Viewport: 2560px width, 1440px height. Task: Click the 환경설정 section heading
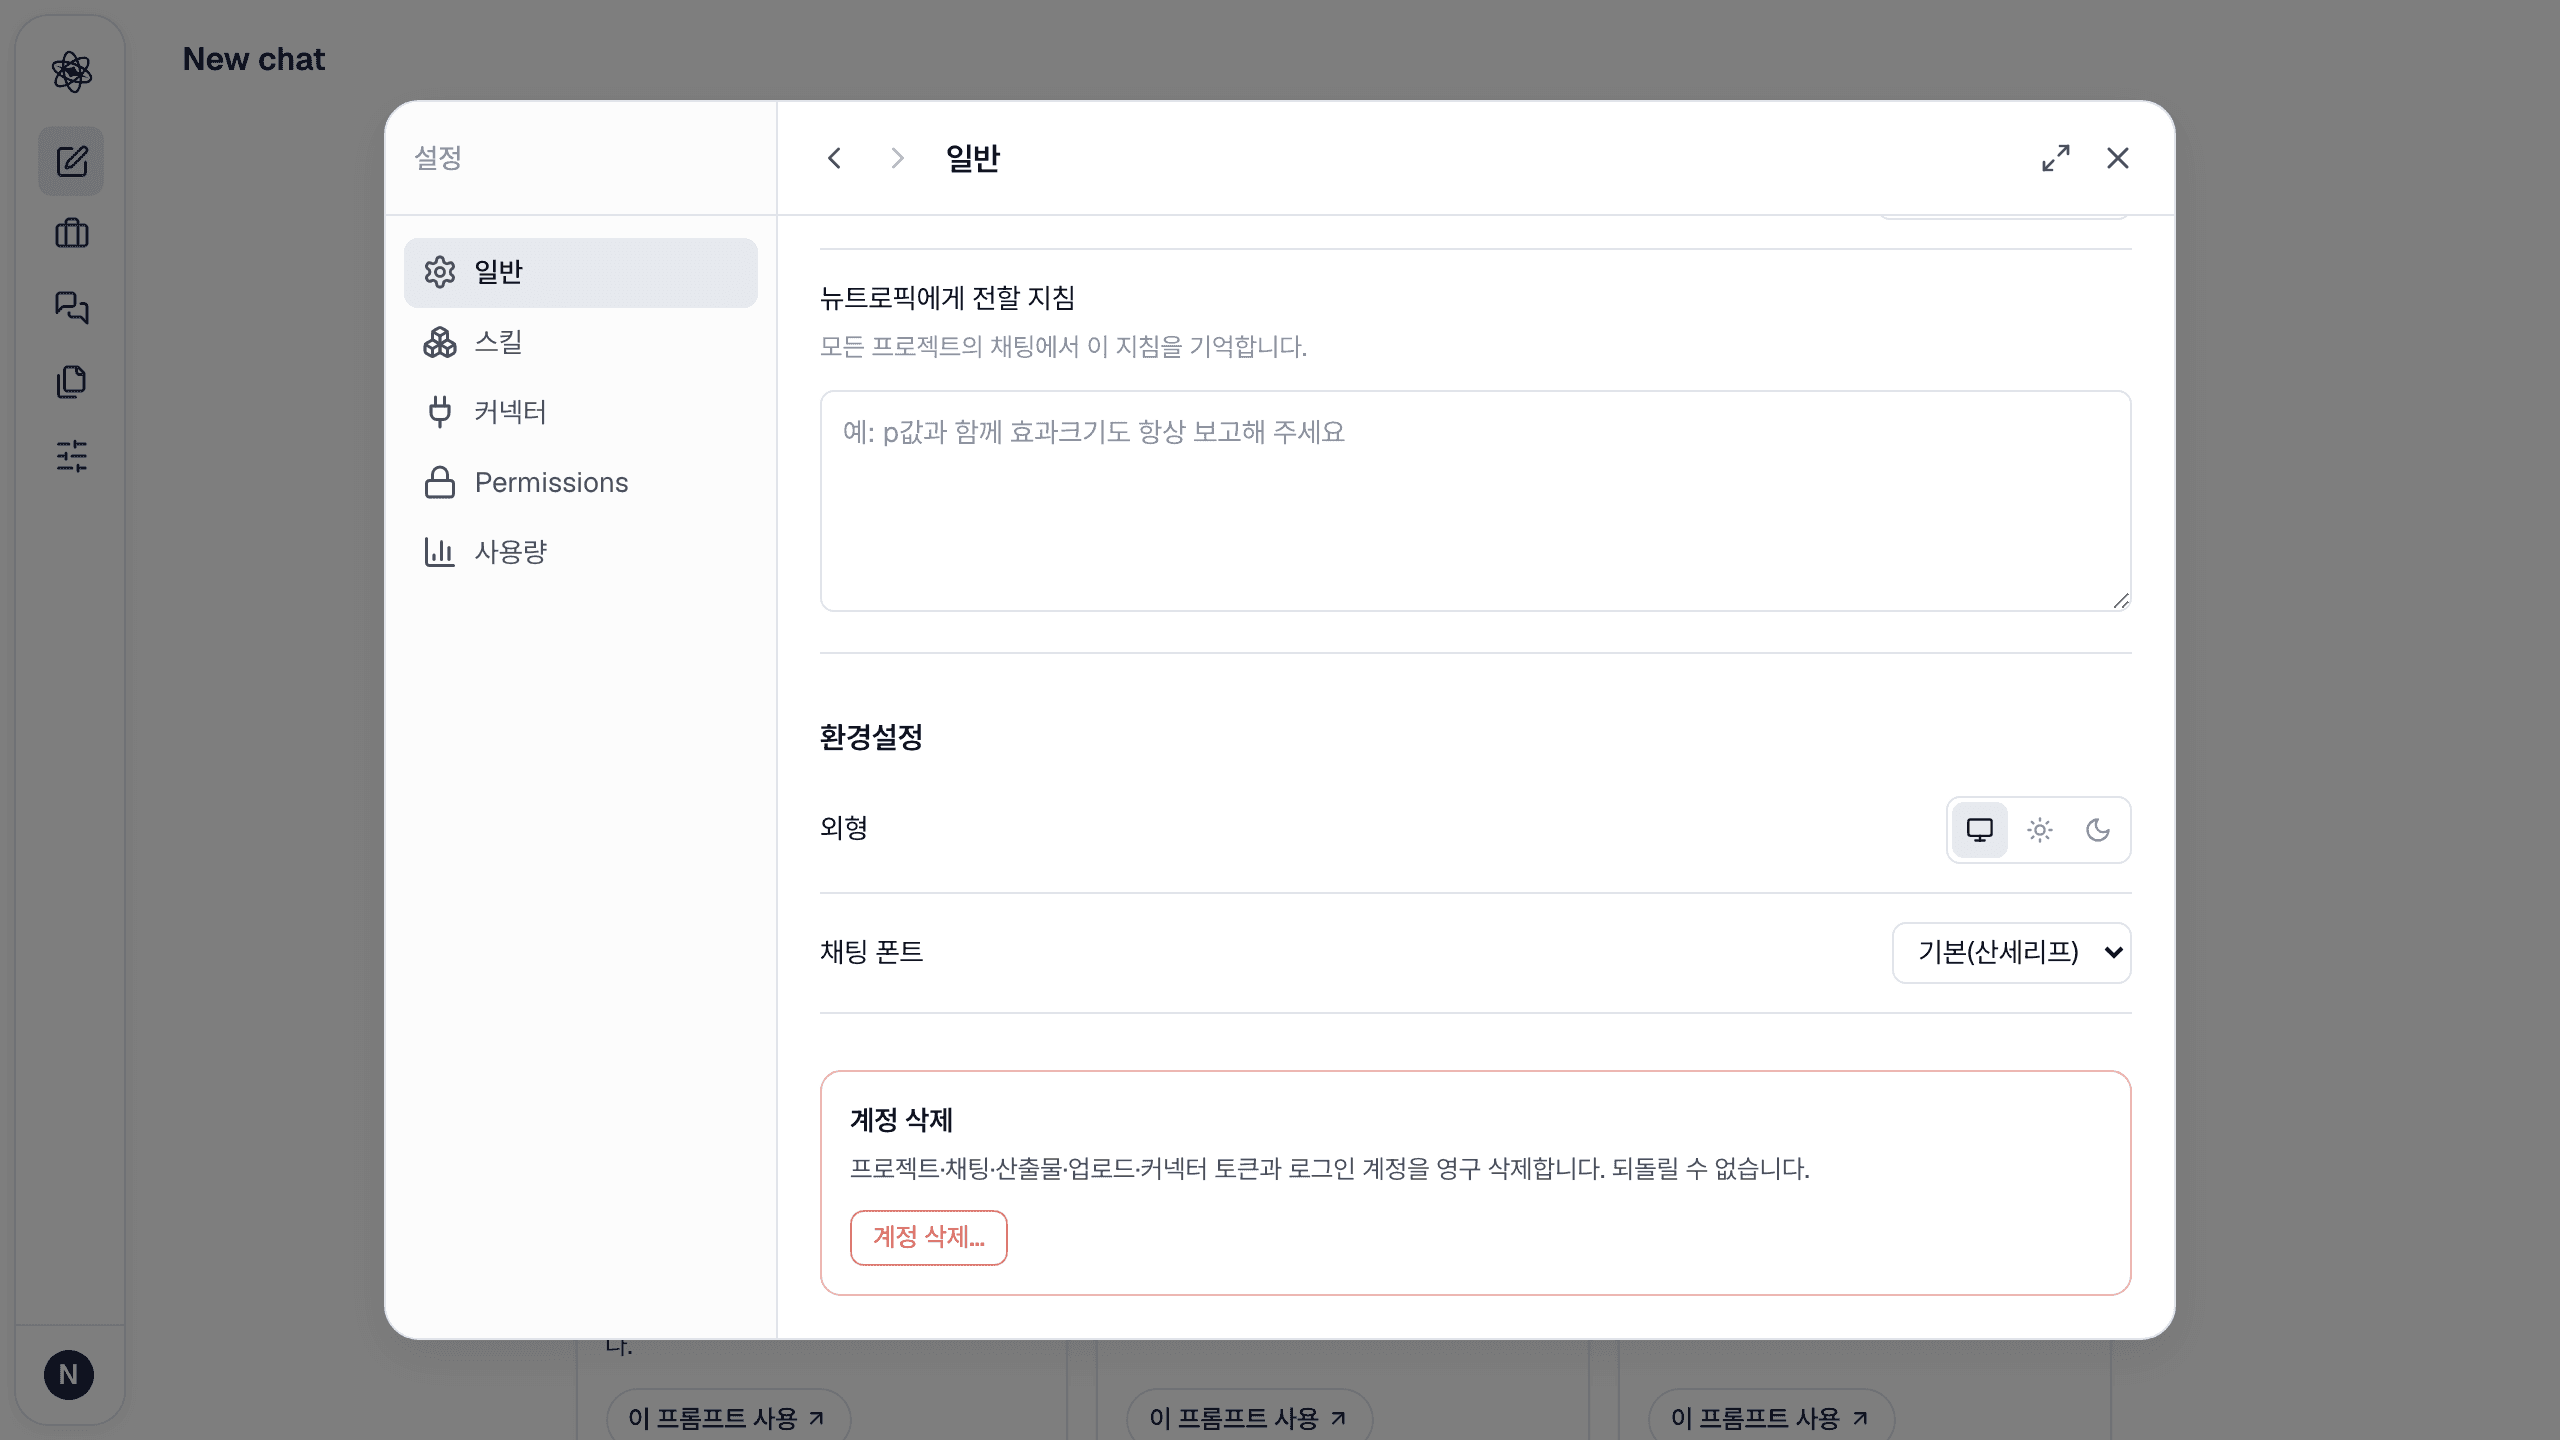click(871, 737)
